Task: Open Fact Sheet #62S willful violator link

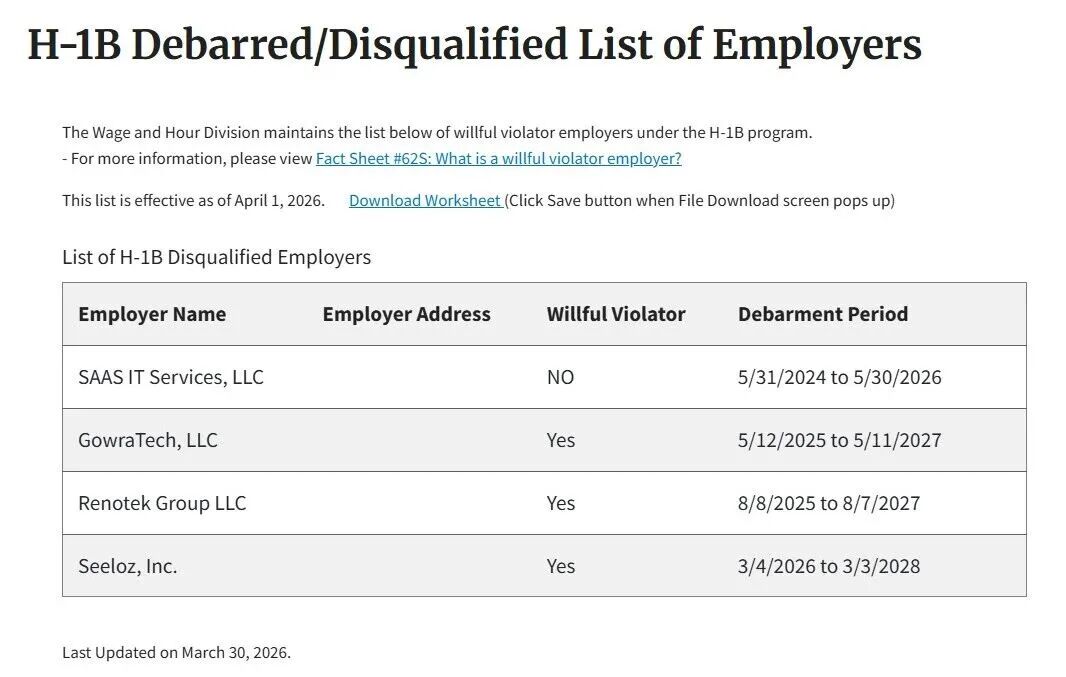Action: (498, 158)
